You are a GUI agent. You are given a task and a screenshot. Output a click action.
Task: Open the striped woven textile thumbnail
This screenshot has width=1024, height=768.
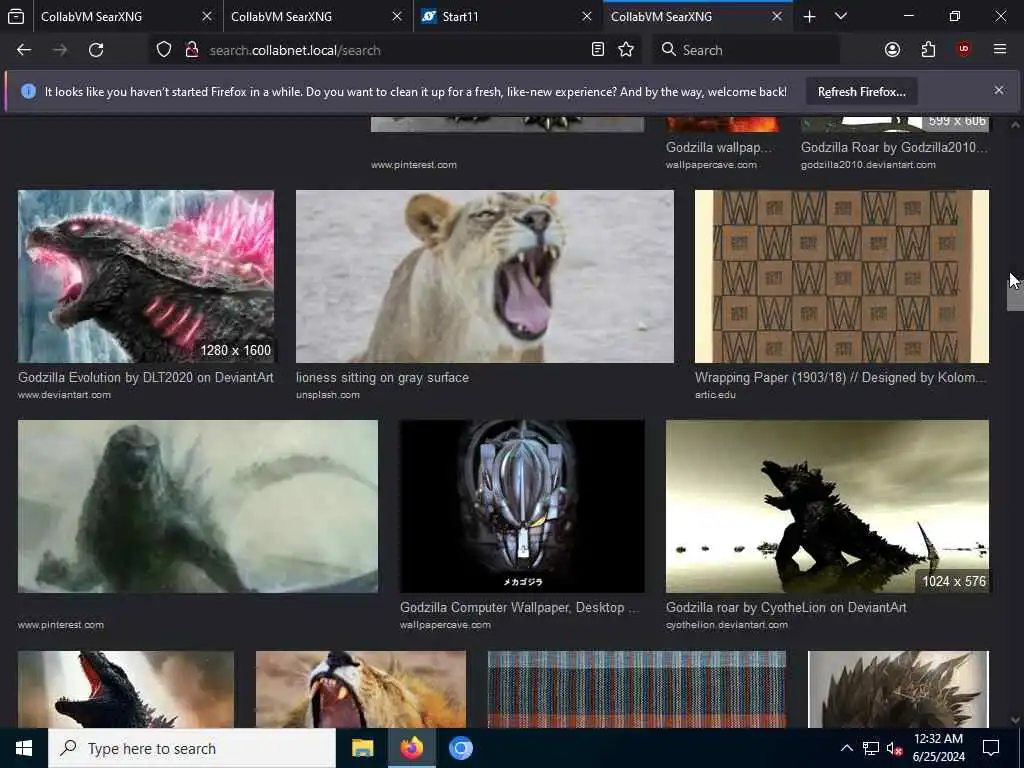tap(637, 689)
